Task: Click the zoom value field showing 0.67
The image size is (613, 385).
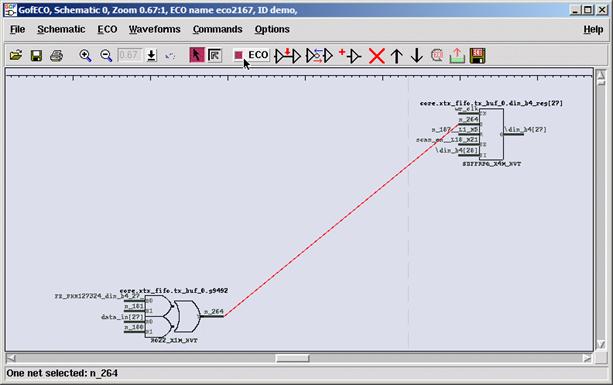Action: pyautogui.click(x=130, y=55)
